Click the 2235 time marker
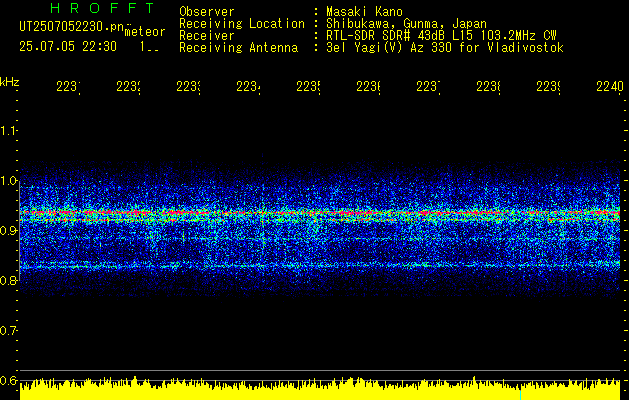 pos(308,86)
